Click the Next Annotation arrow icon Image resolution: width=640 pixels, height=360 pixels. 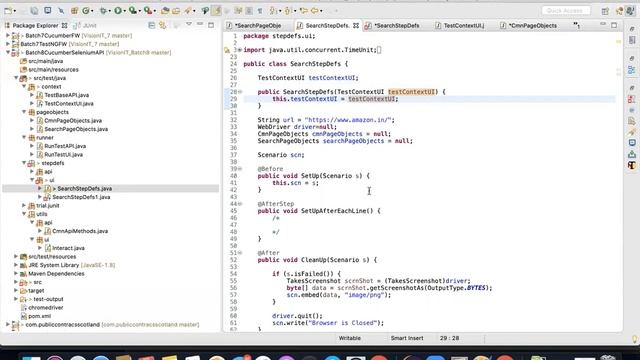[273, 11]
